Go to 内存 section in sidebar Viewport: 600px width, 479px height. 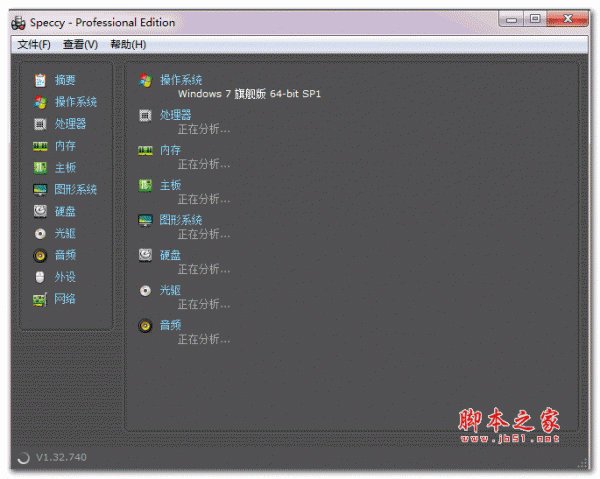click(65, 146)
